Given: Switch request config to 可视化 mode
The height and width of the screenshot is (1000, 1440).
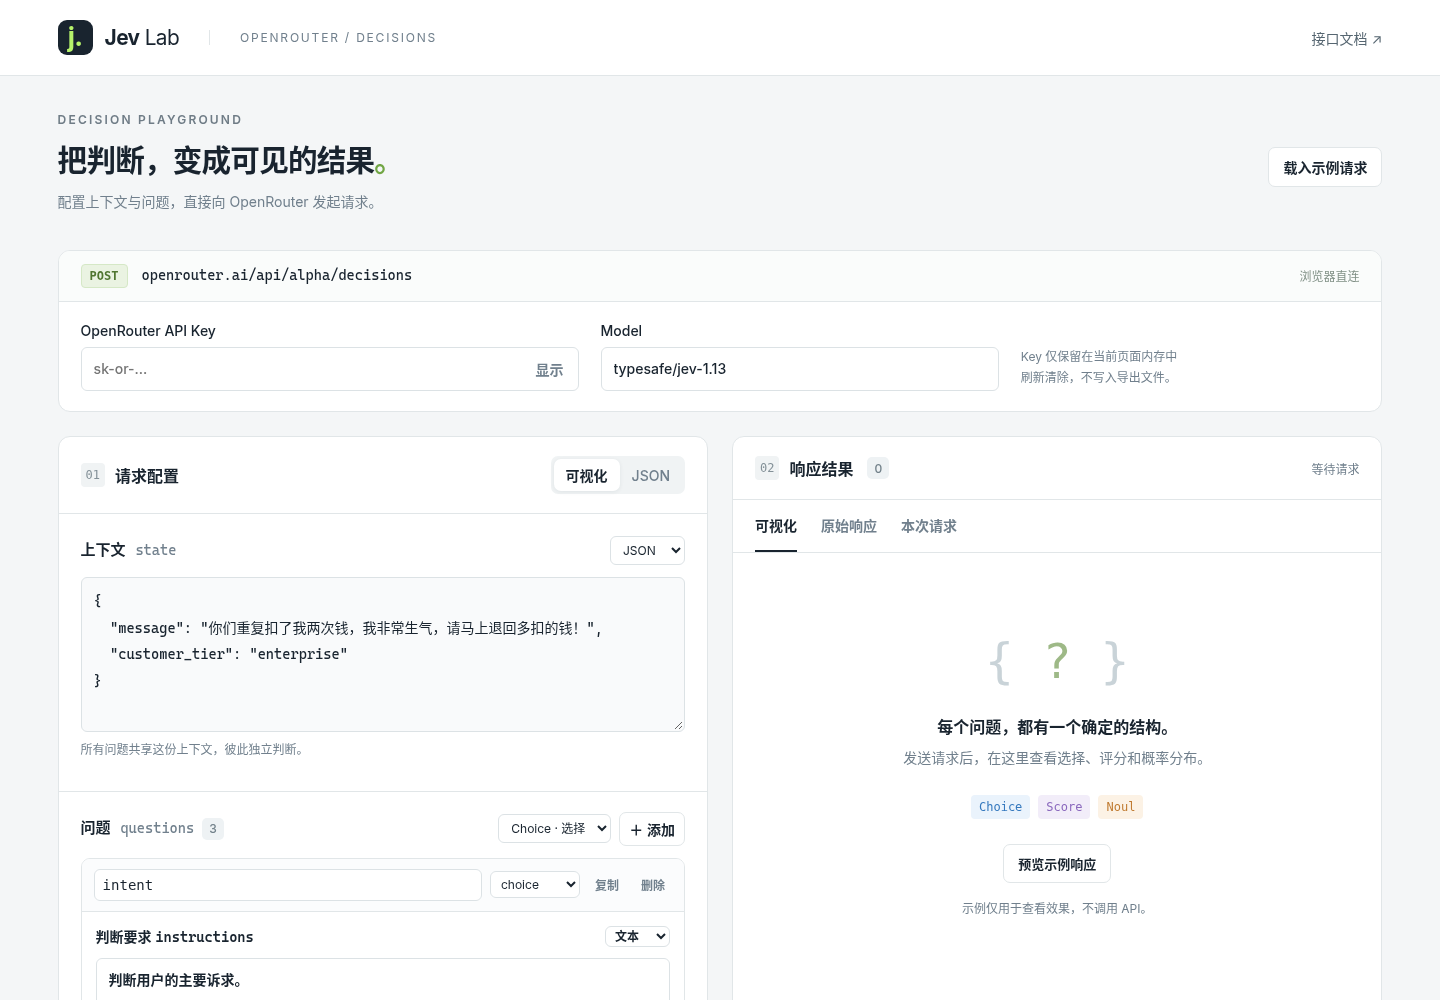Looking at the screenshot, I should [586, 476].
